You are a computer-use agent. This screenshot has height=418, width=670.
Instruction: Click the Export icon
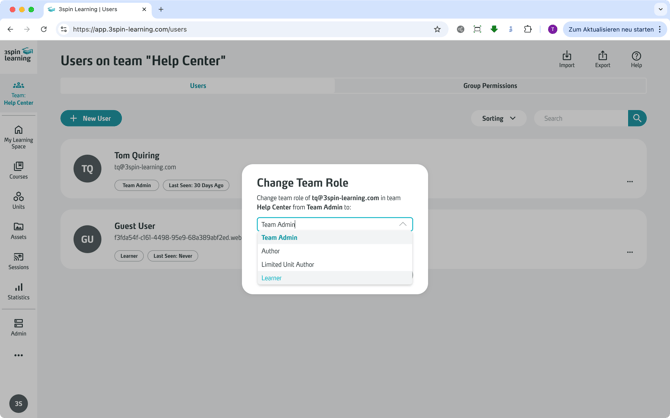coord(602,59)
